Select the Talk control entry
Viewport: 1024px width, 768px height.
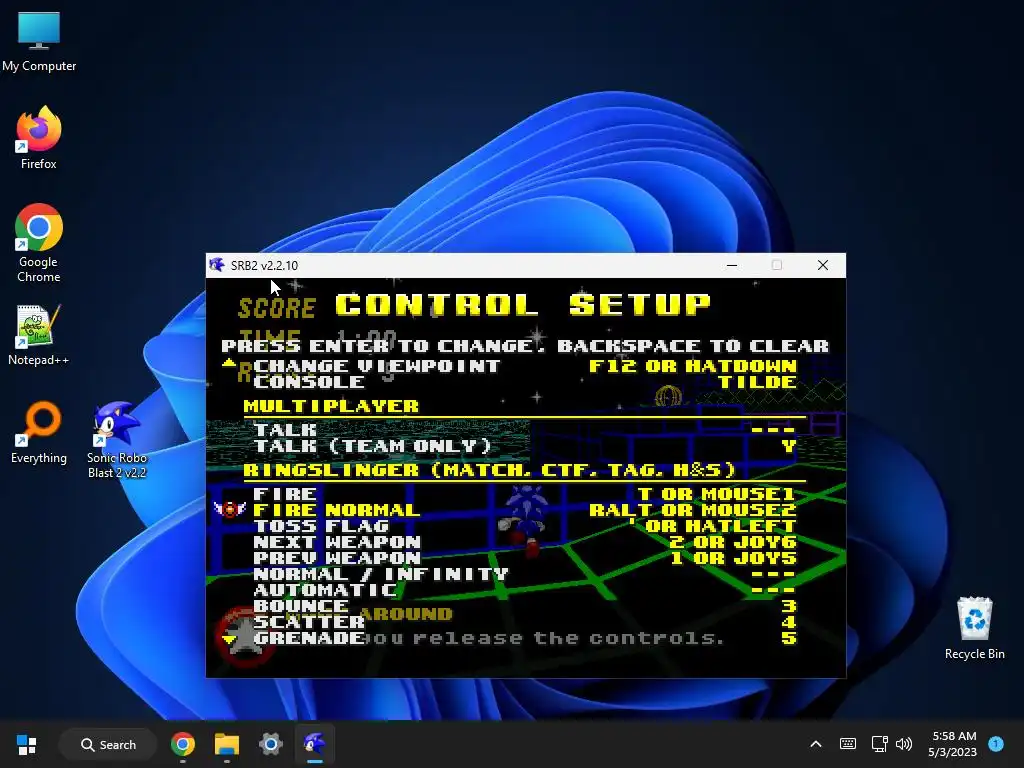285,430
